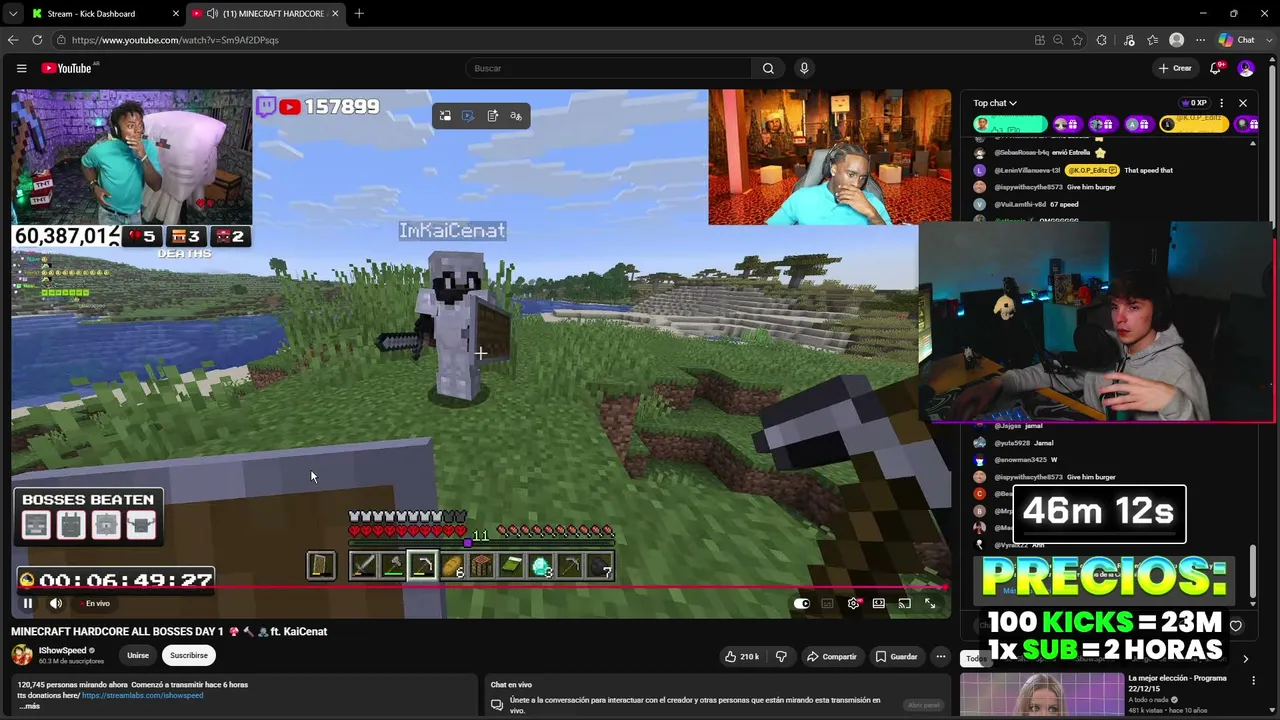Open the browser settings and more menu
The width and height of the screenshot is (1280, 720).
pos(1200,40)
